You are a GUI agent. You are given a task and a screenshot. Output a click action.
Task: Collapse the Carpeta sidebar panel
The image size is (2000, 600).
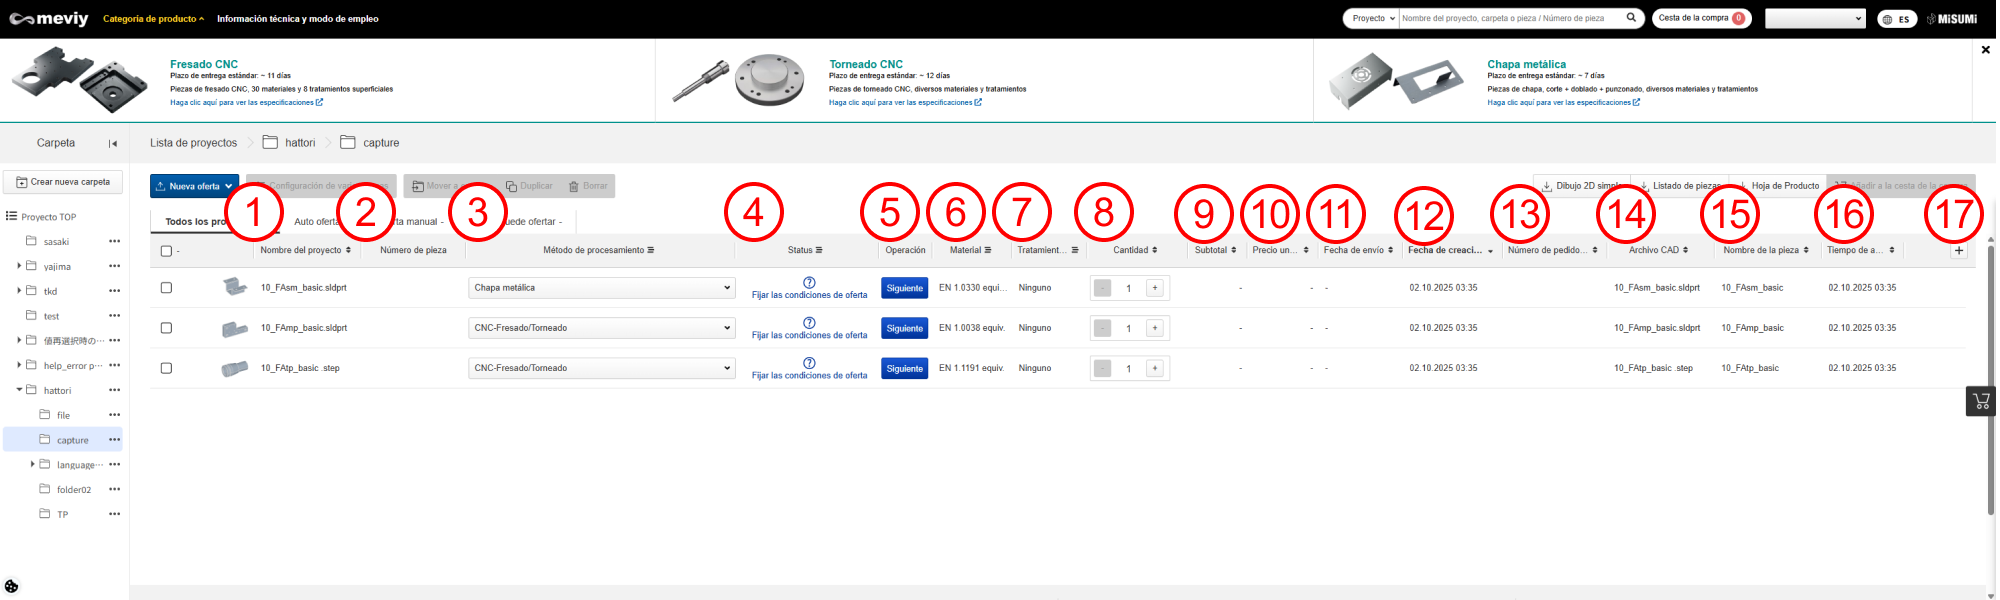[x=113, y=143]
